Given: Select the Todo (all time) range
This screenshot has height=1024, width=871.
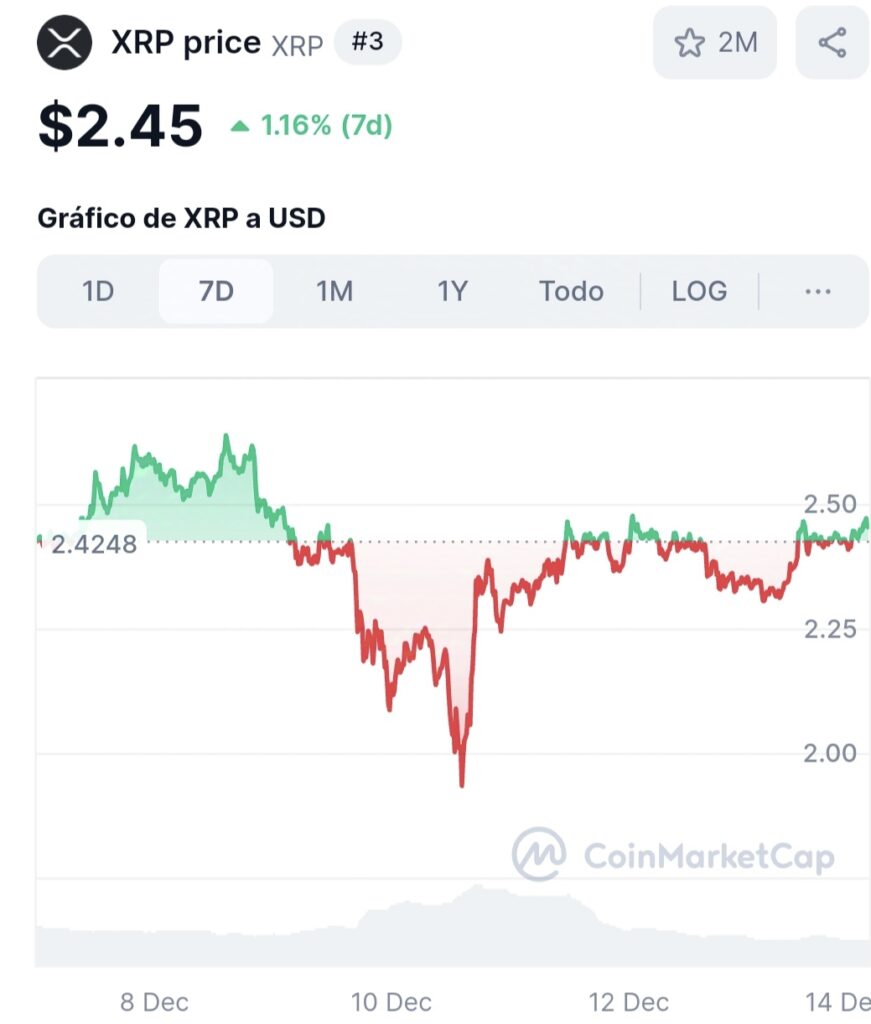Looking at the screenshot, I should click(x=571, y=291).
